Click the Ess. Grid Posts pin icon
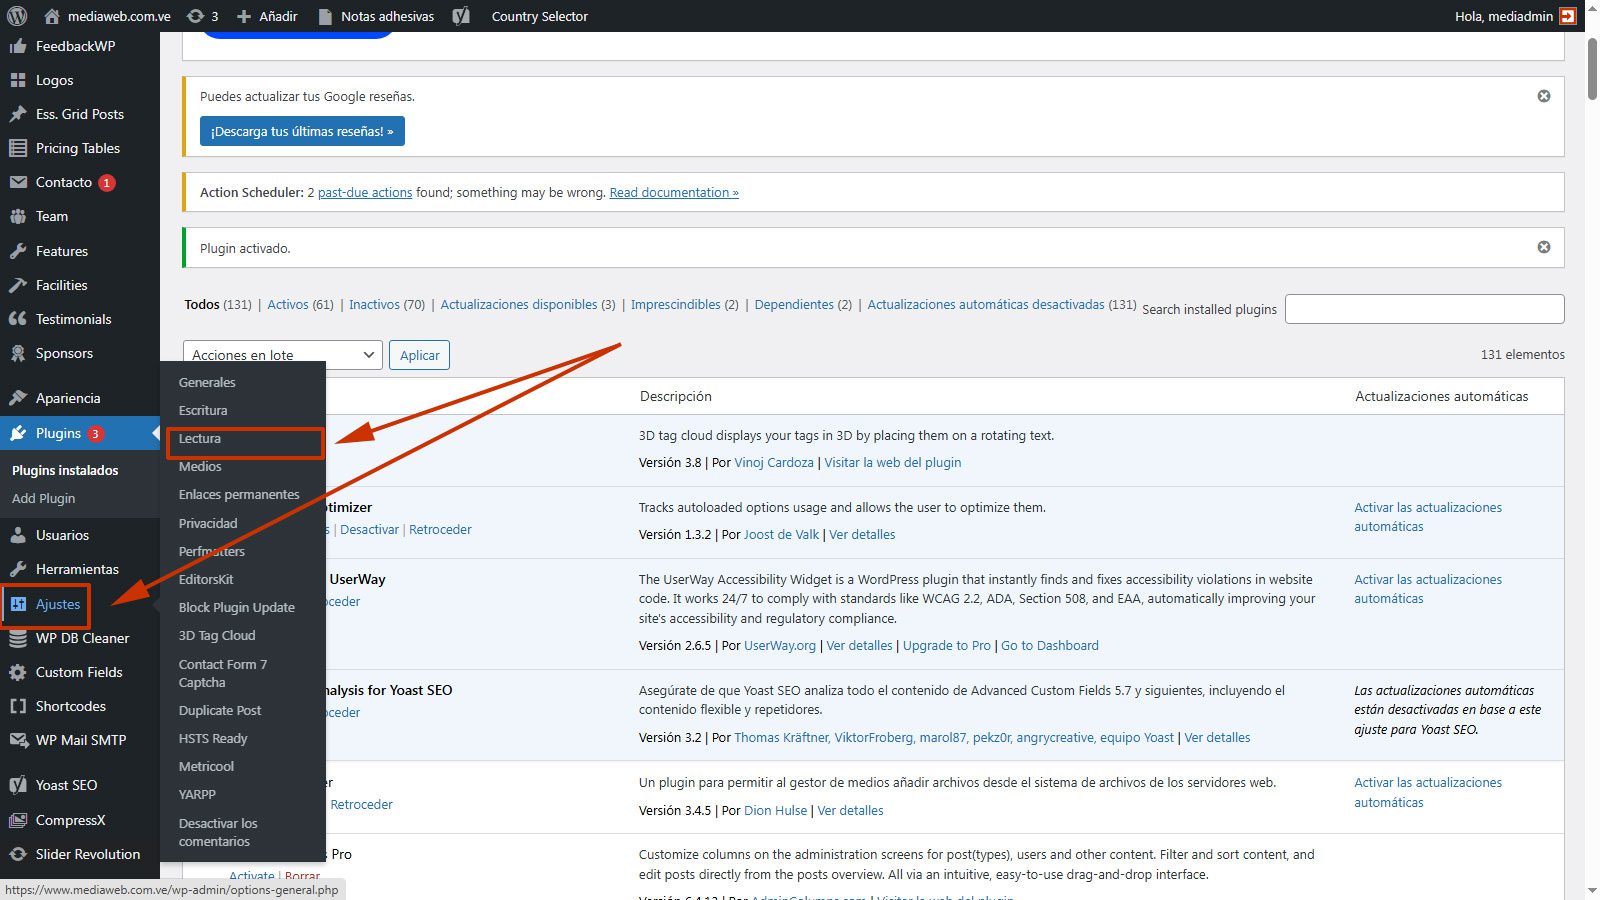Image resolution: width=1600 pixels, height=900 pixels. point(18,114)
